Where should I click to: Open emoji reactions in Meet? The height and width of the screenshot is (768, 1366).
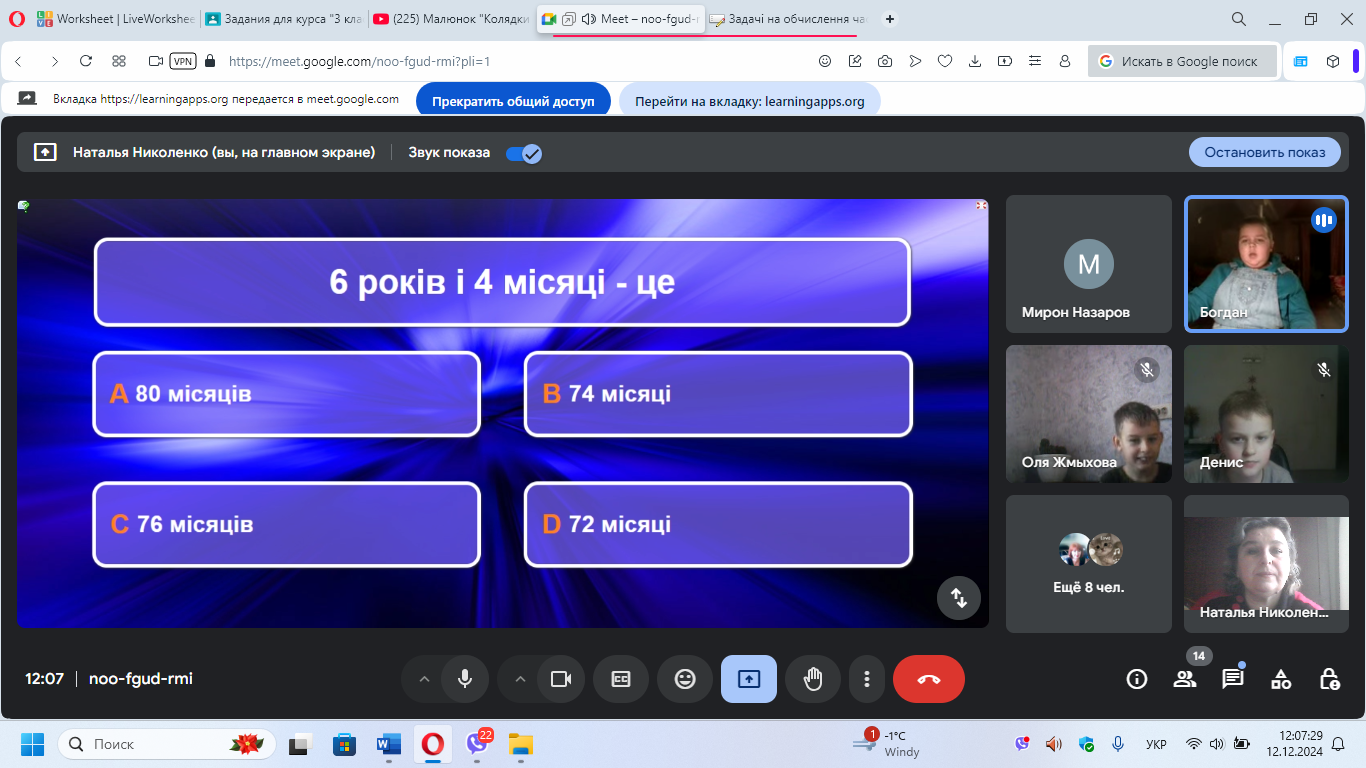[685, 679]
